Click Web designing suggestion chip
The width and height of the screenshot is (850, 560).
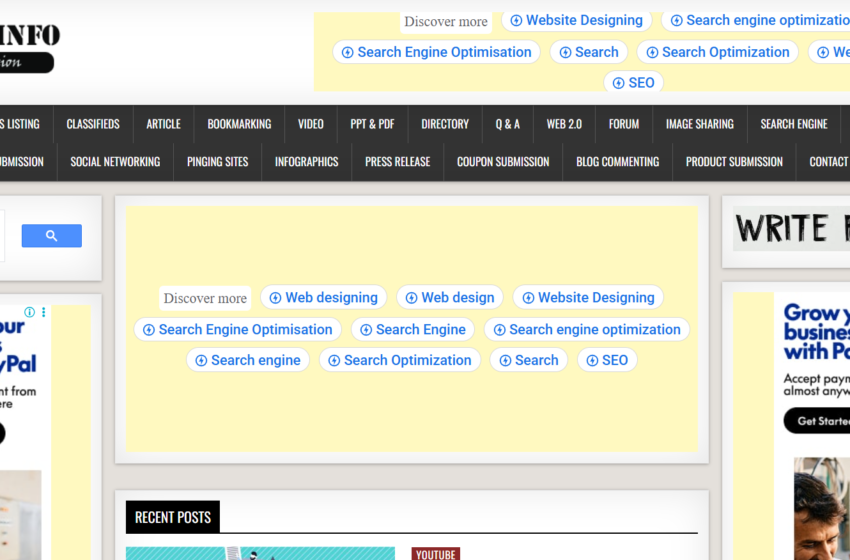click(324, 298)
